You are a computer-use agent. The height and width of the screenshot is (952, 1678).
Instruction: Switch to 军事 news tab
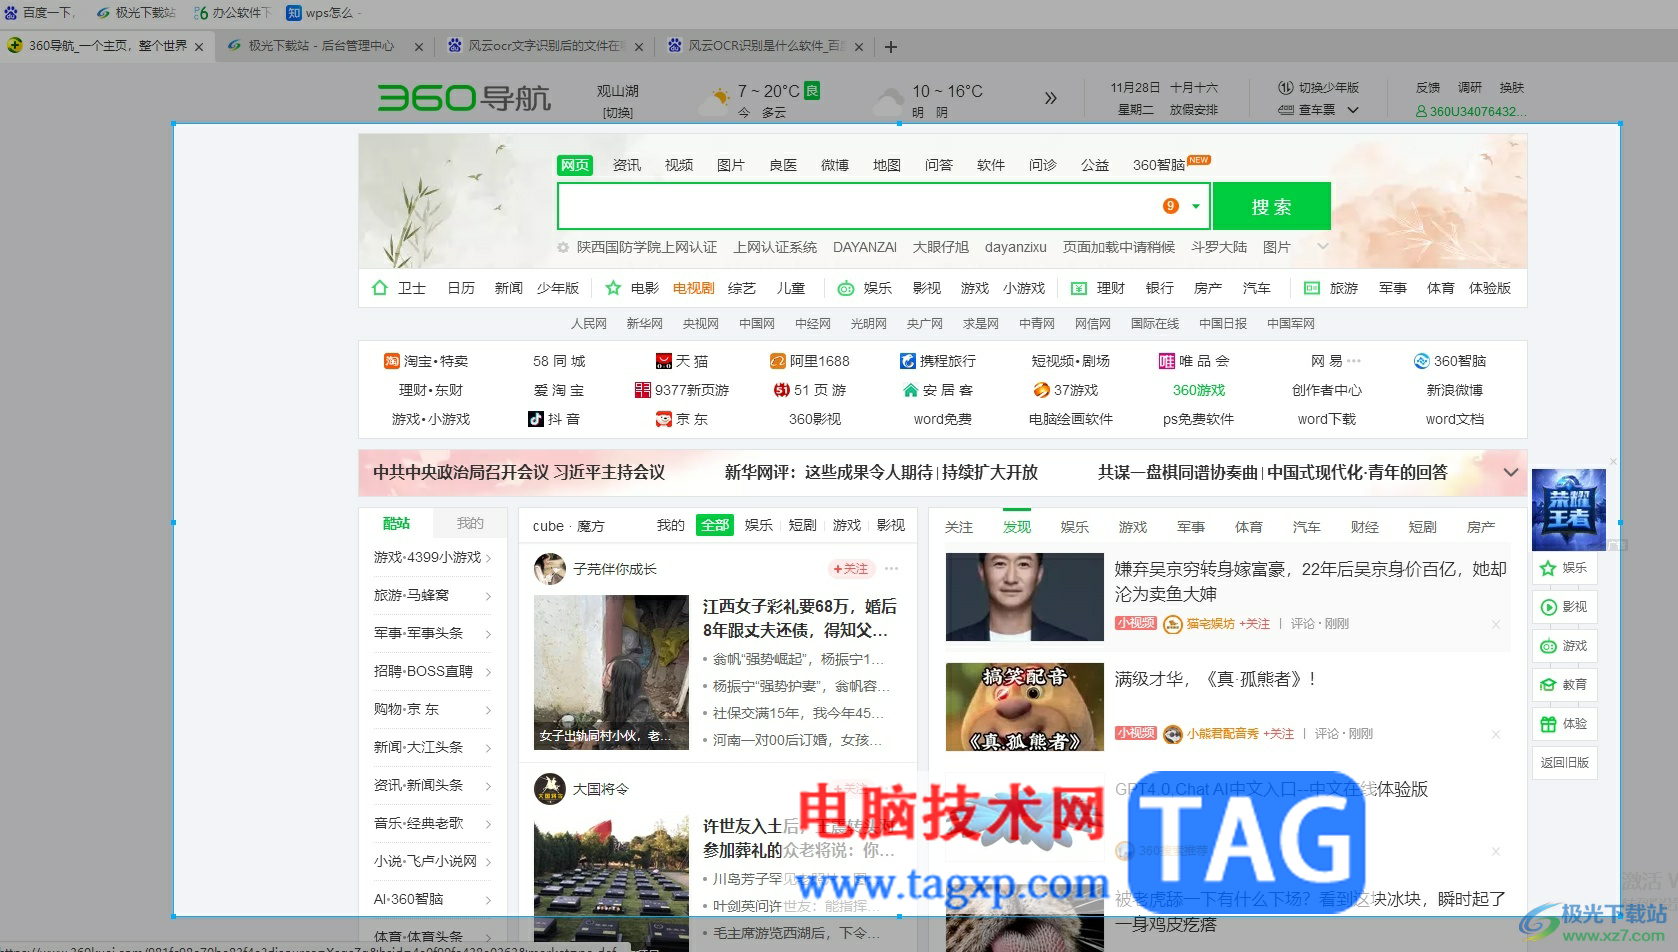pos(1191,526)
